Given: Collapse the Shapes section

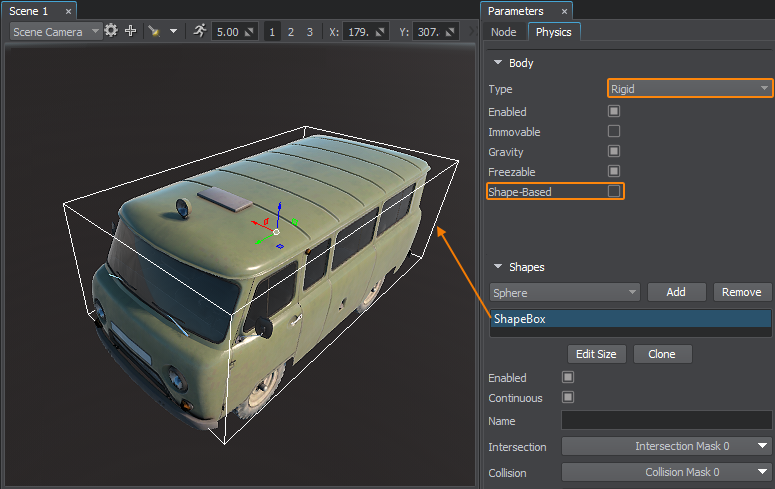Looking at the screenshot, I should pyautogui.click(x=498, y=267).
